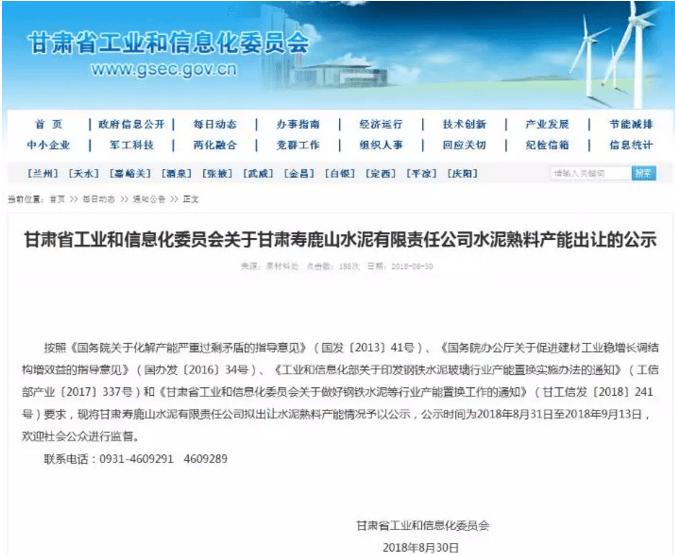675x555 pixels.
Task: Select the 白银 city link
Action: tap(341, 173)
